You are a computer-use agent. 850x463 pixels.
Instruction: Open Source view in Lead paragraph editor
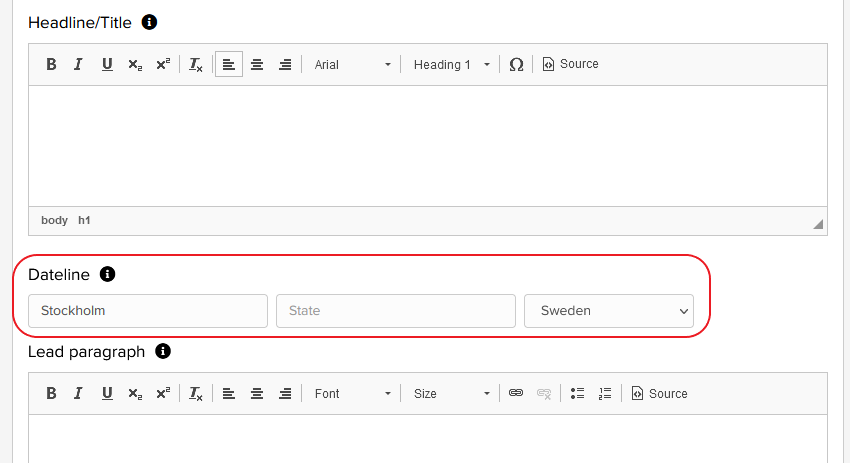point(660,394)
